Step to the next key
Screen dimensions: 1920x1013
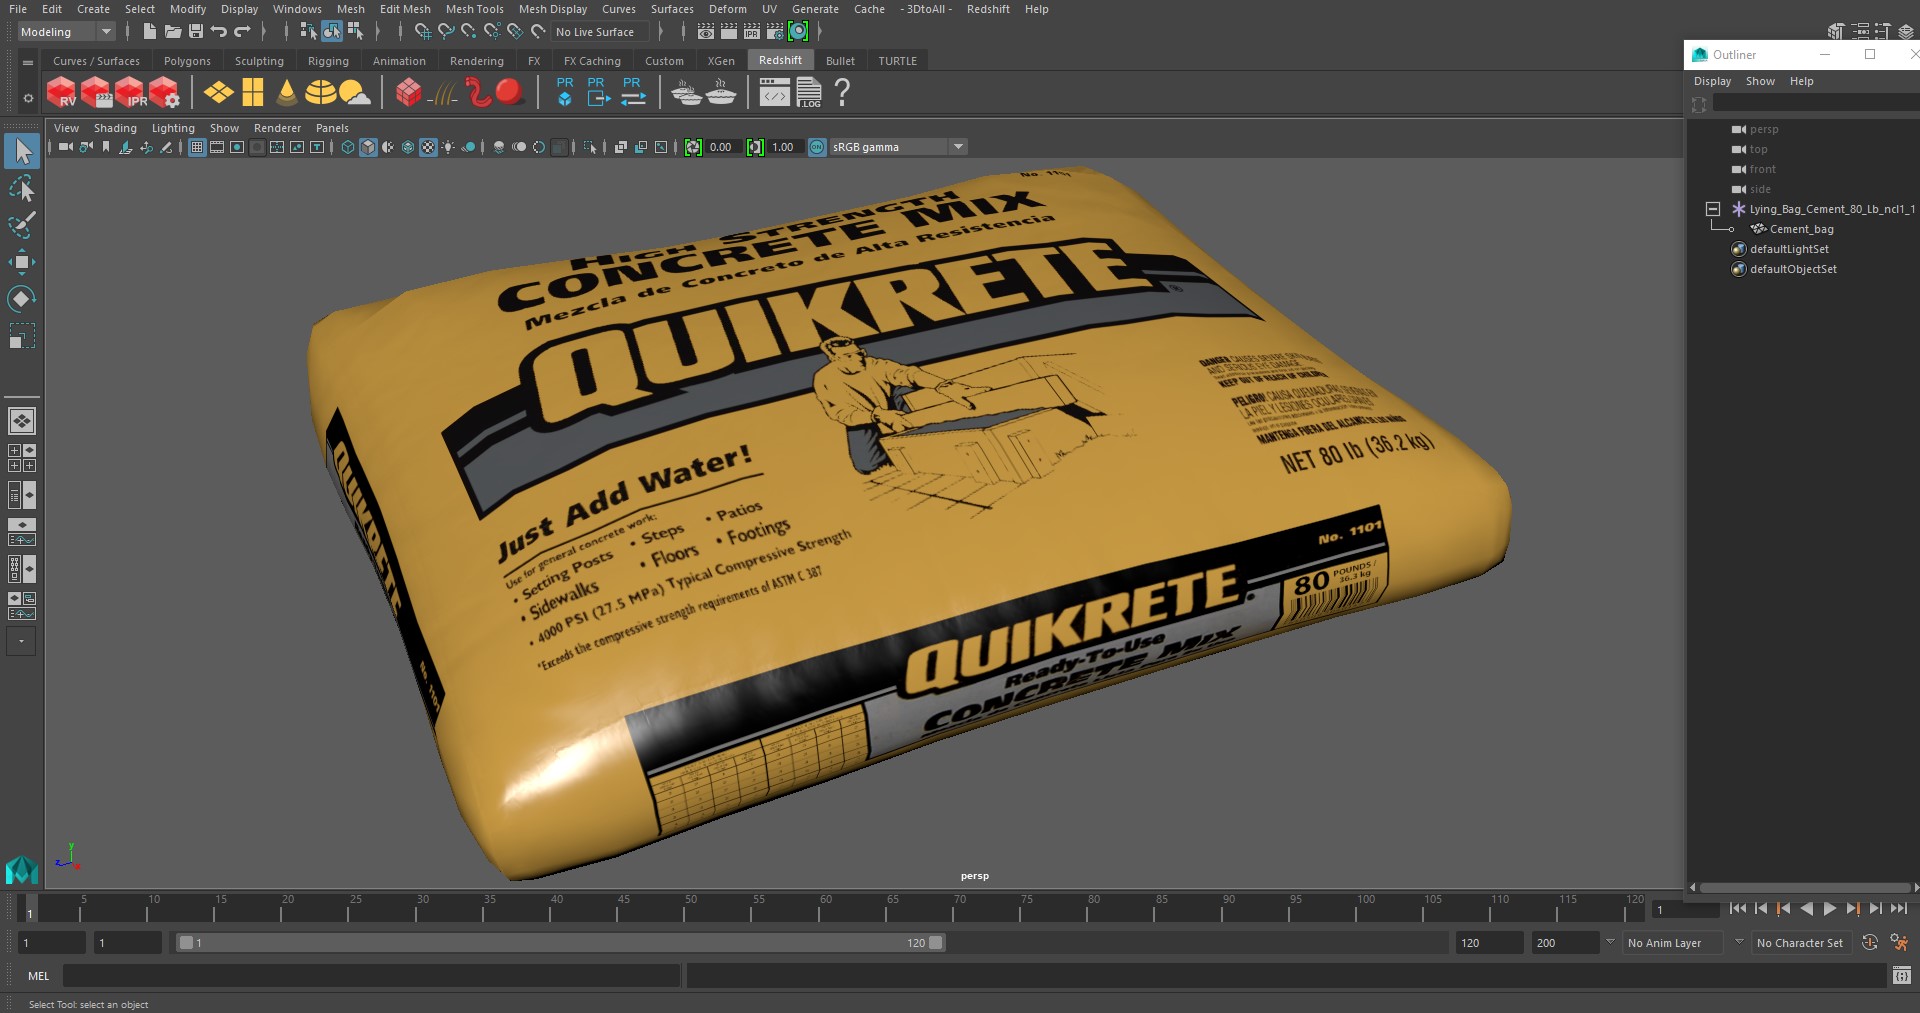point(1852,909)
